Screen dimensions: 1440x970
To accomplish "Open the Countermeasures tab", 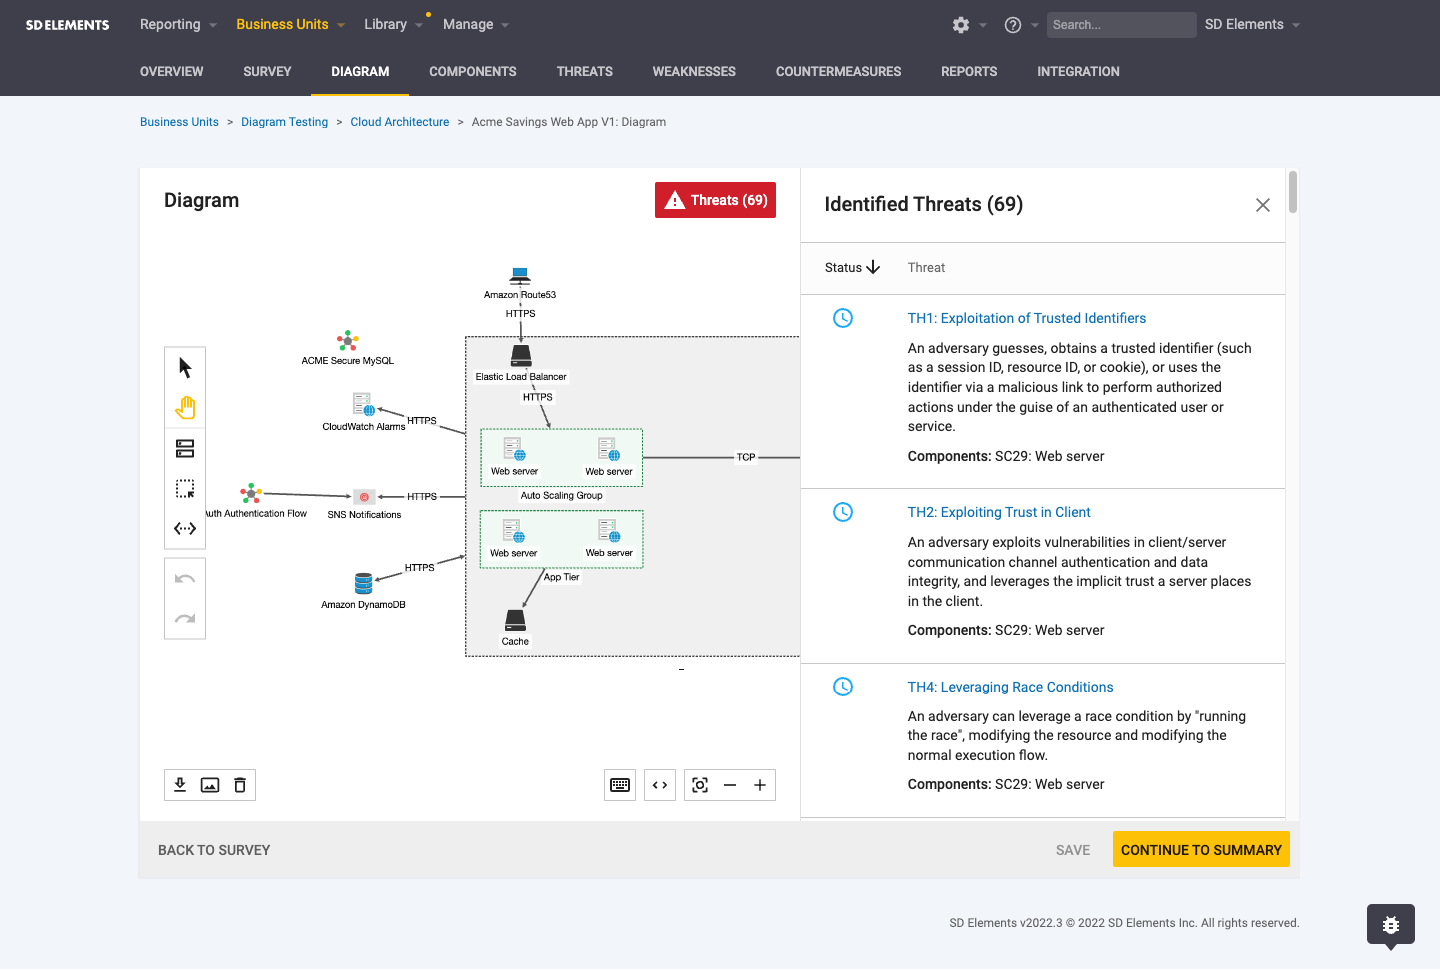I will coord(838,72).
